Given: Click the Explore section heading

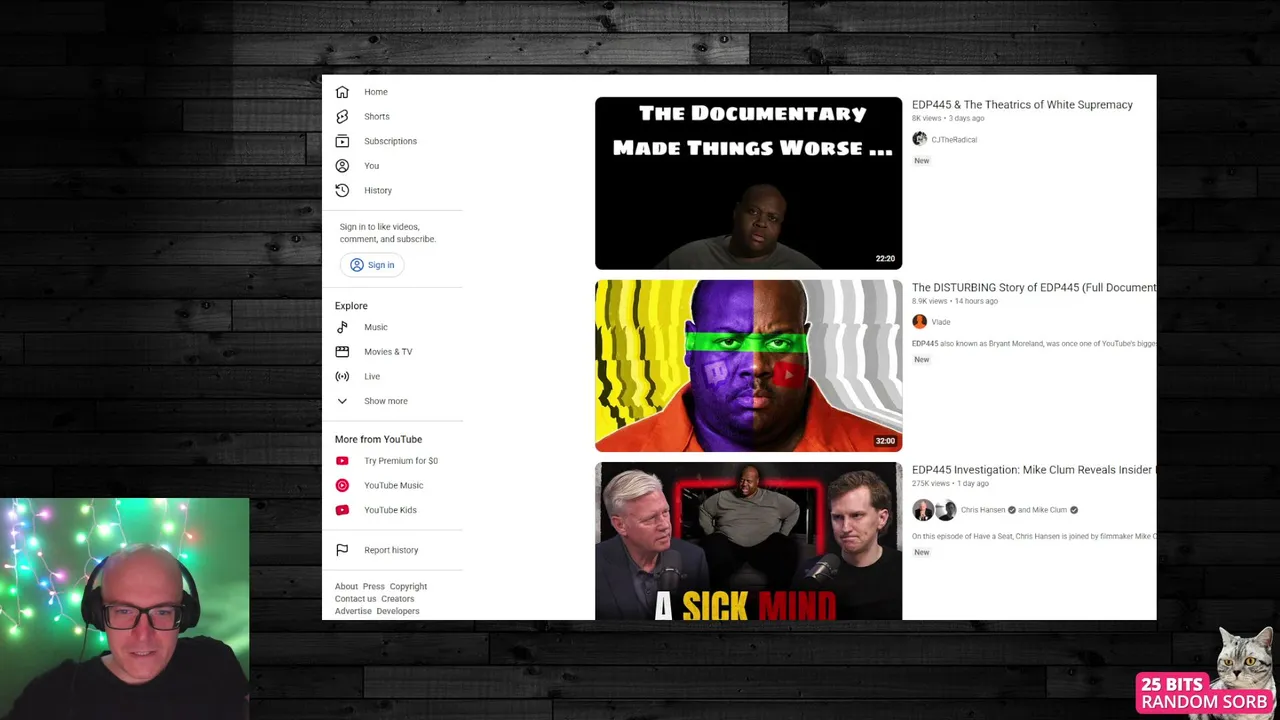Looking at the screenshot, I should 351,306.
